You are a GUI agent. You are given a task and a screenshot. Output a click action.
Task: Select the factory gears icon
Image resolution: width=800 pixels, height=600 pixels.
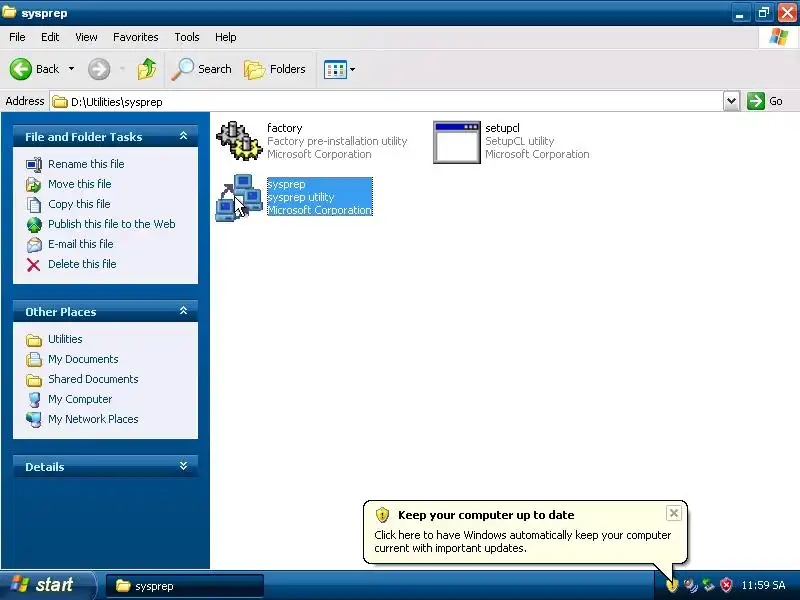[x=239, y=141]
